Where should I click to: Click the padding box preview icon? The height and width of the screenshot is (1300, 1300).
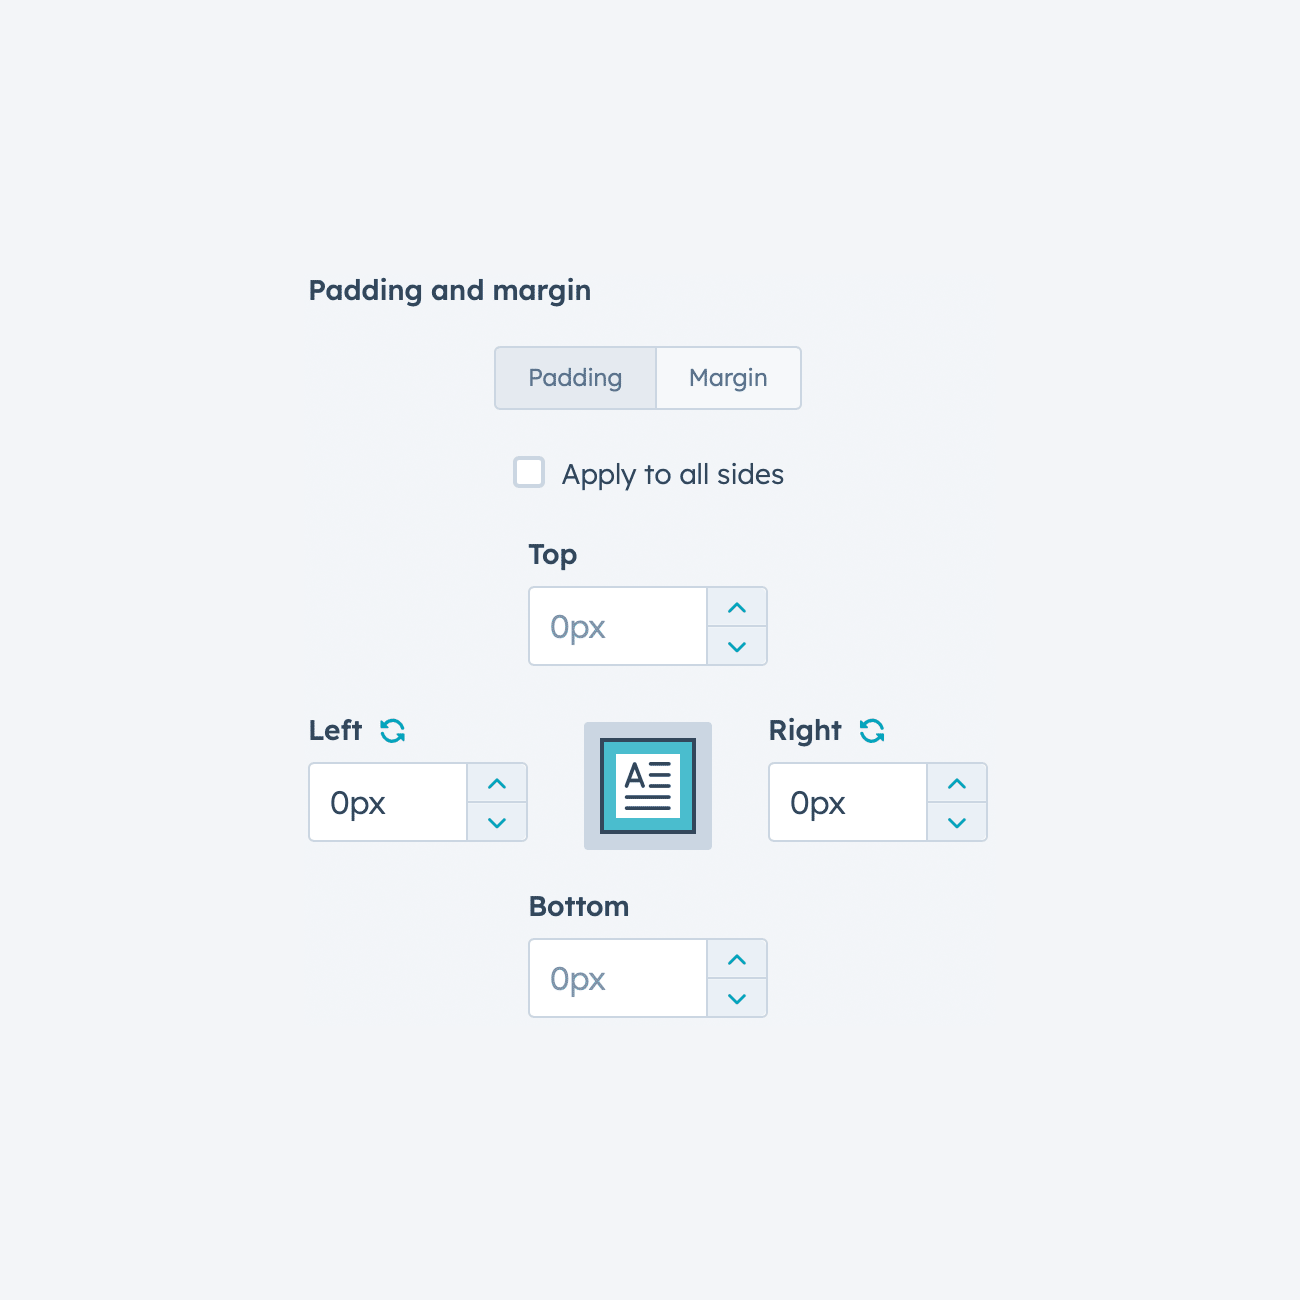[x=648, y=786]
